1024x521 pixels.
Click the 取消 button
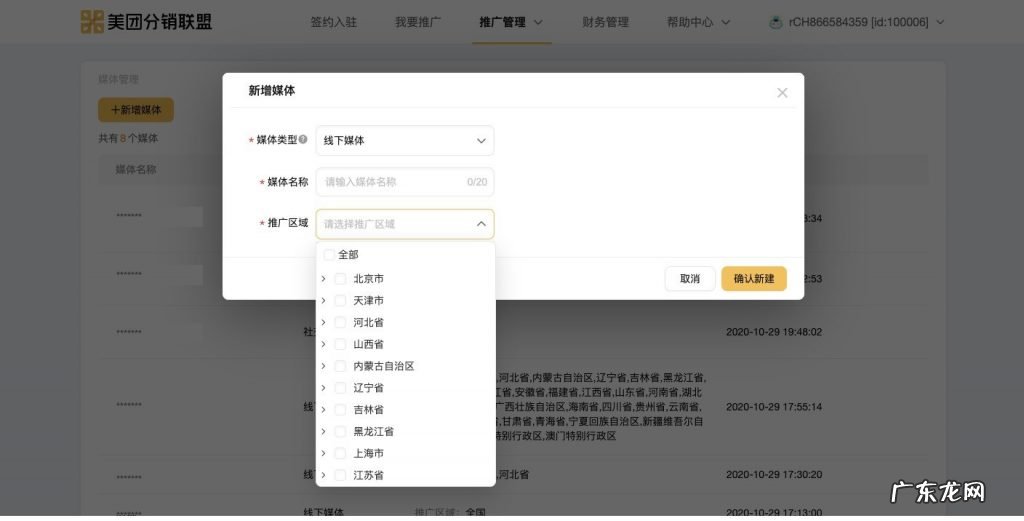tap(690, 279)
